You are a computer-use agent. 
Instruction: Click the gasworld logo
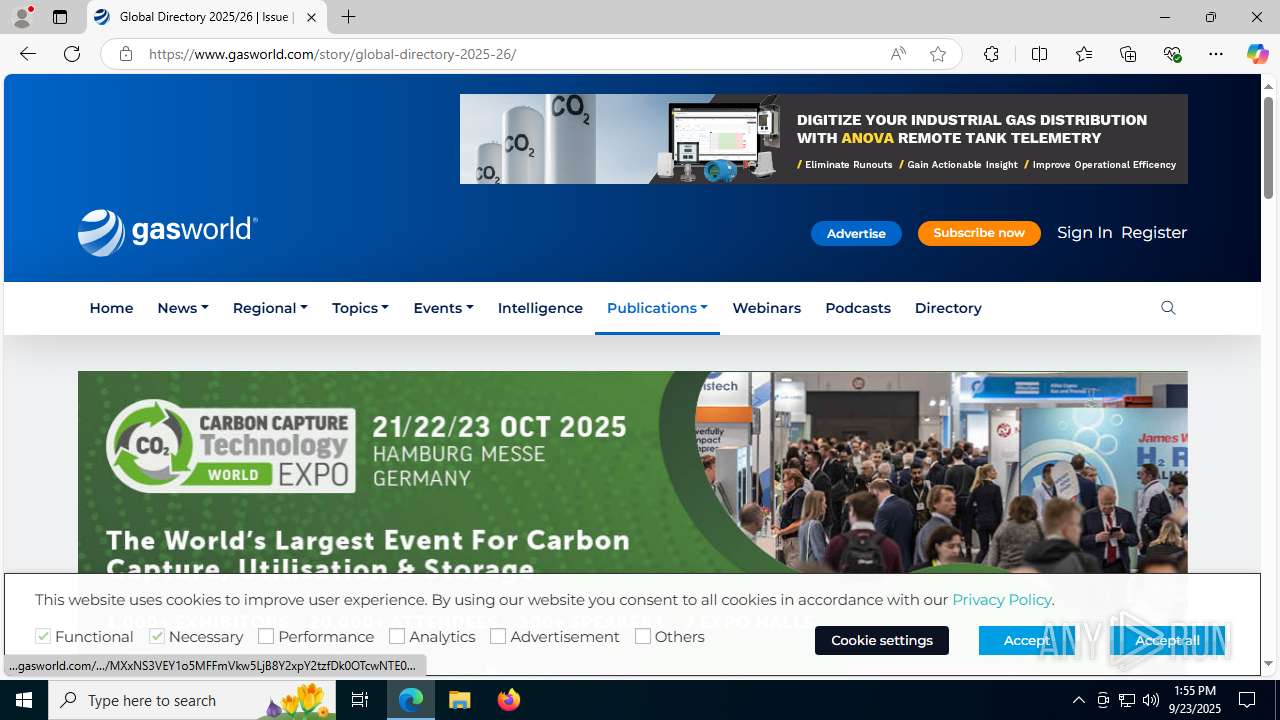point(168,232)
